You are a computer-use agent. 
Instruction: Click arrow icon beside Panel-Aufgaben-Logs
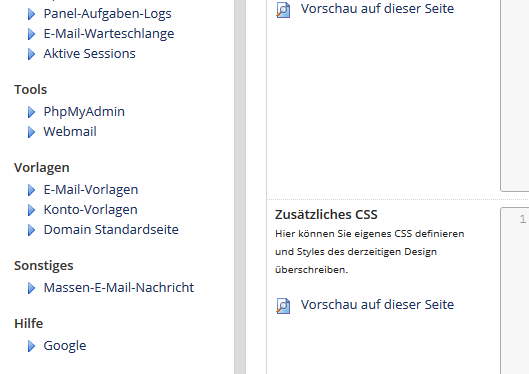click(x=31, y=14)
